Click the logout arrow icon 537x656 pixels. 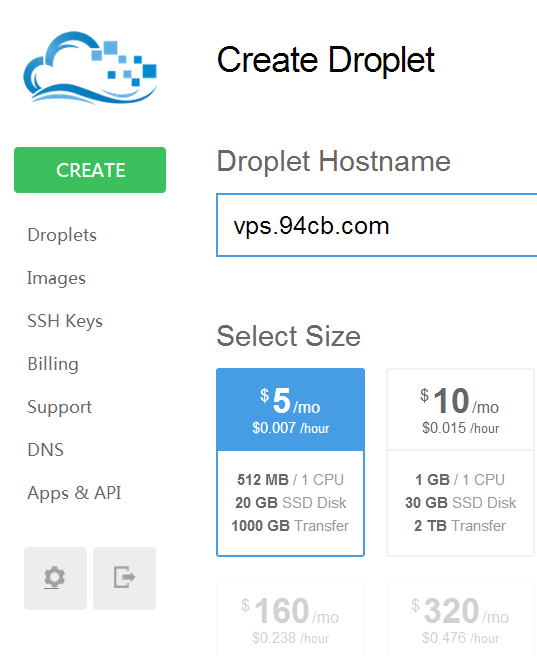[124, 578]
